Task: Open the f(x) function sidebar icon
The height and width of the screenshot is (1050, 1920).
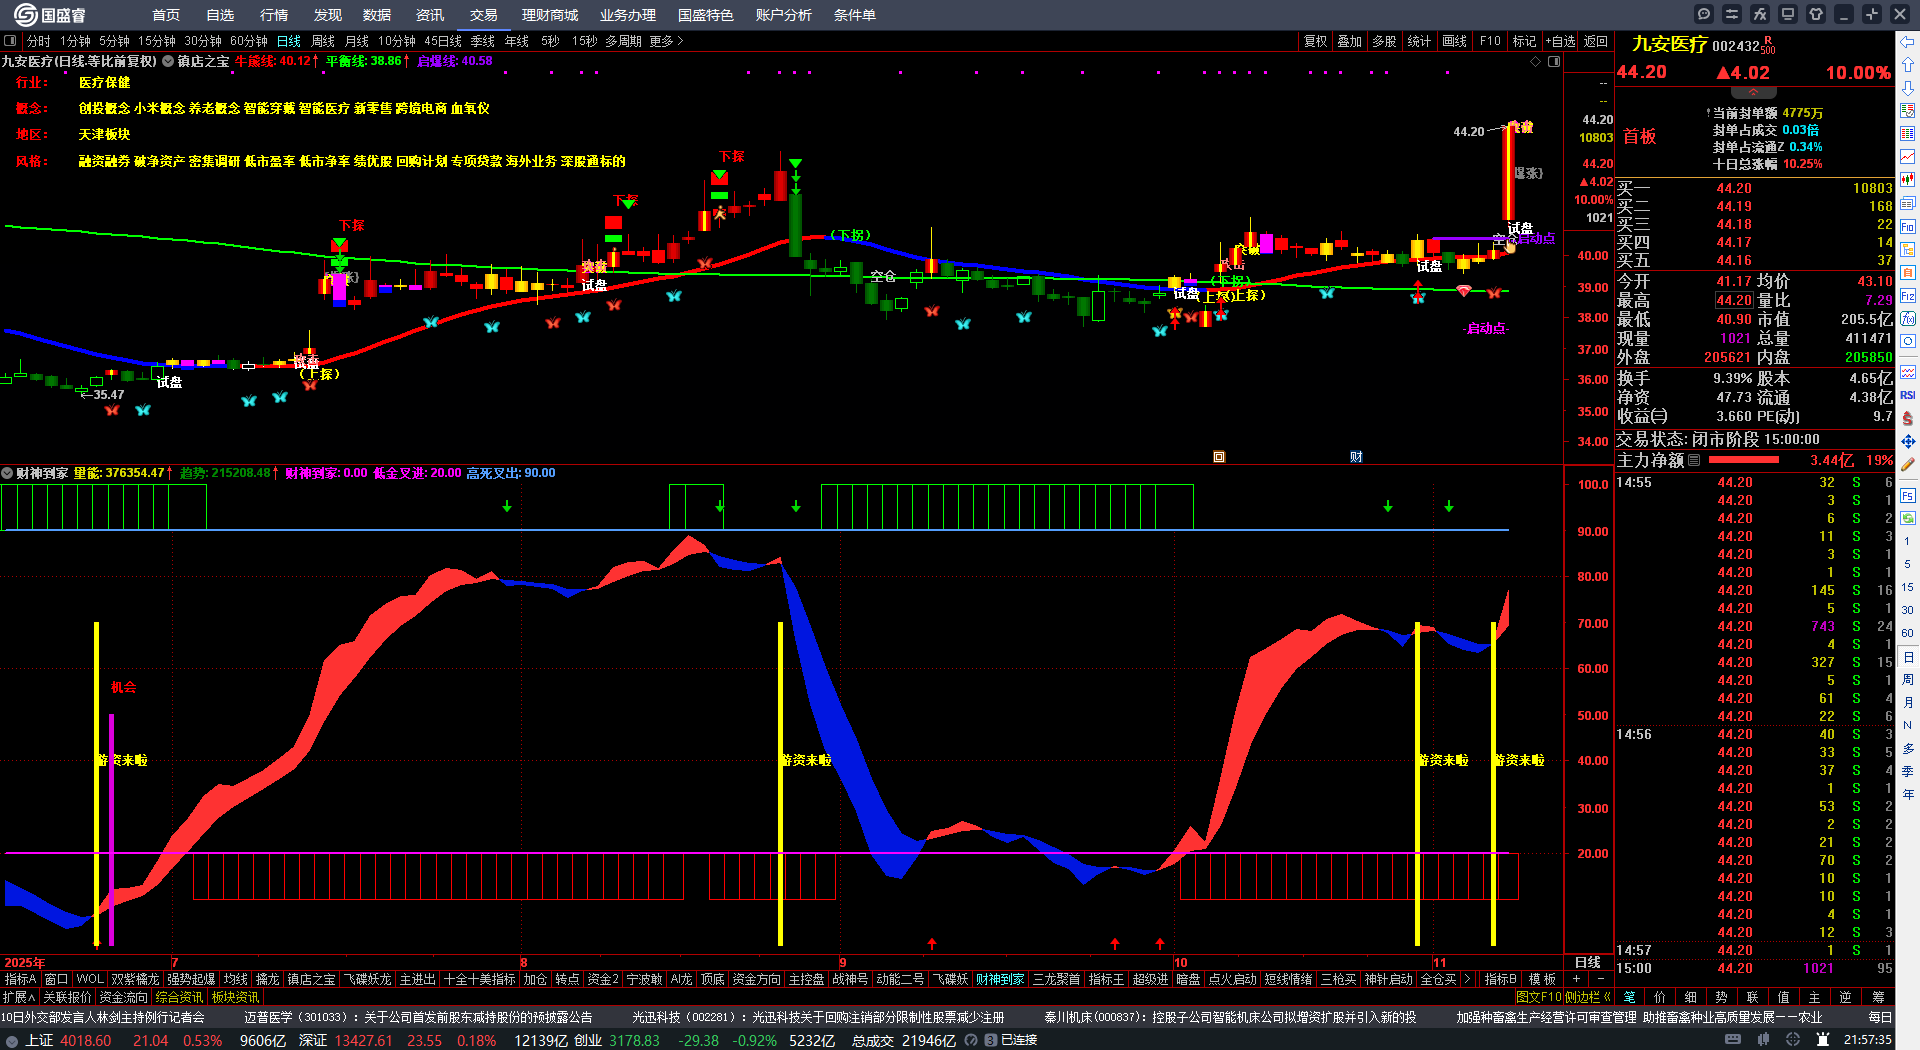Action: pyautogui.click(x=1908, y=319)
